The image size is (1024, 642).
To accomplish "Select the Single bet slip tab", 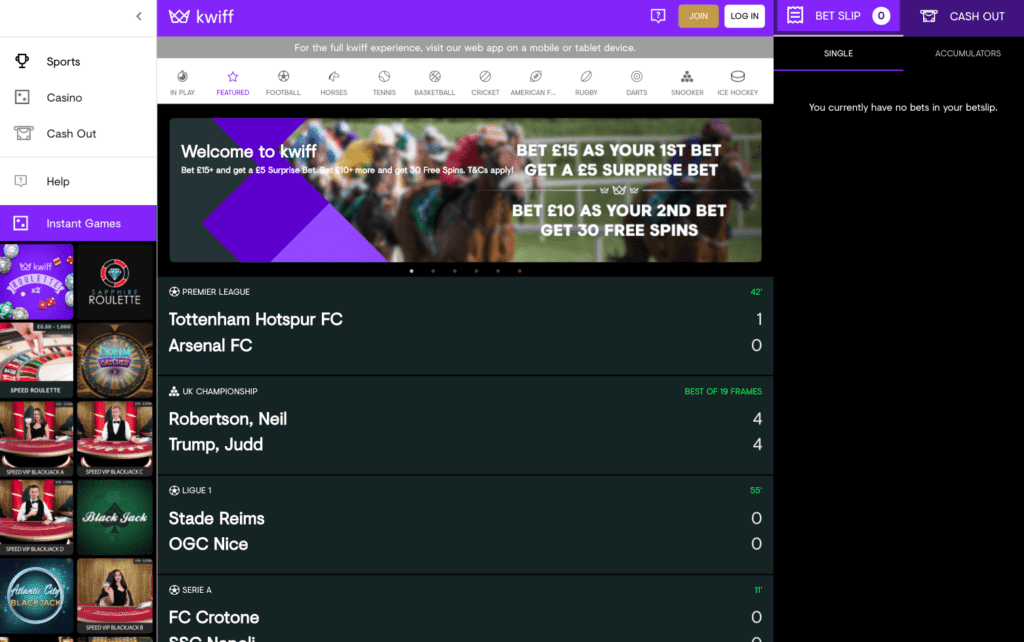I will pyautogui.click(x=838, y=53).
